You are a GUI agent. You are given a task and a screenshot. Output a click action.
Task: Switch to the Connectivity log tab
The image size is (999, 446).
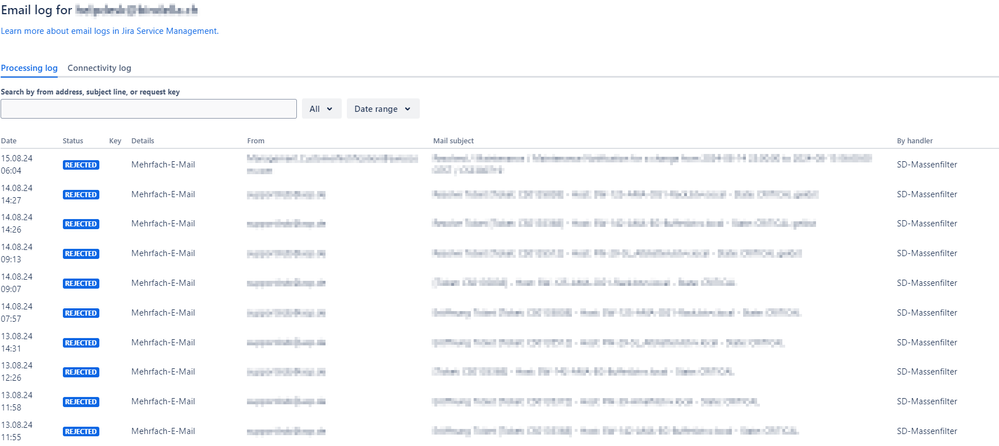pyautogui.click(x=99, y=68)
